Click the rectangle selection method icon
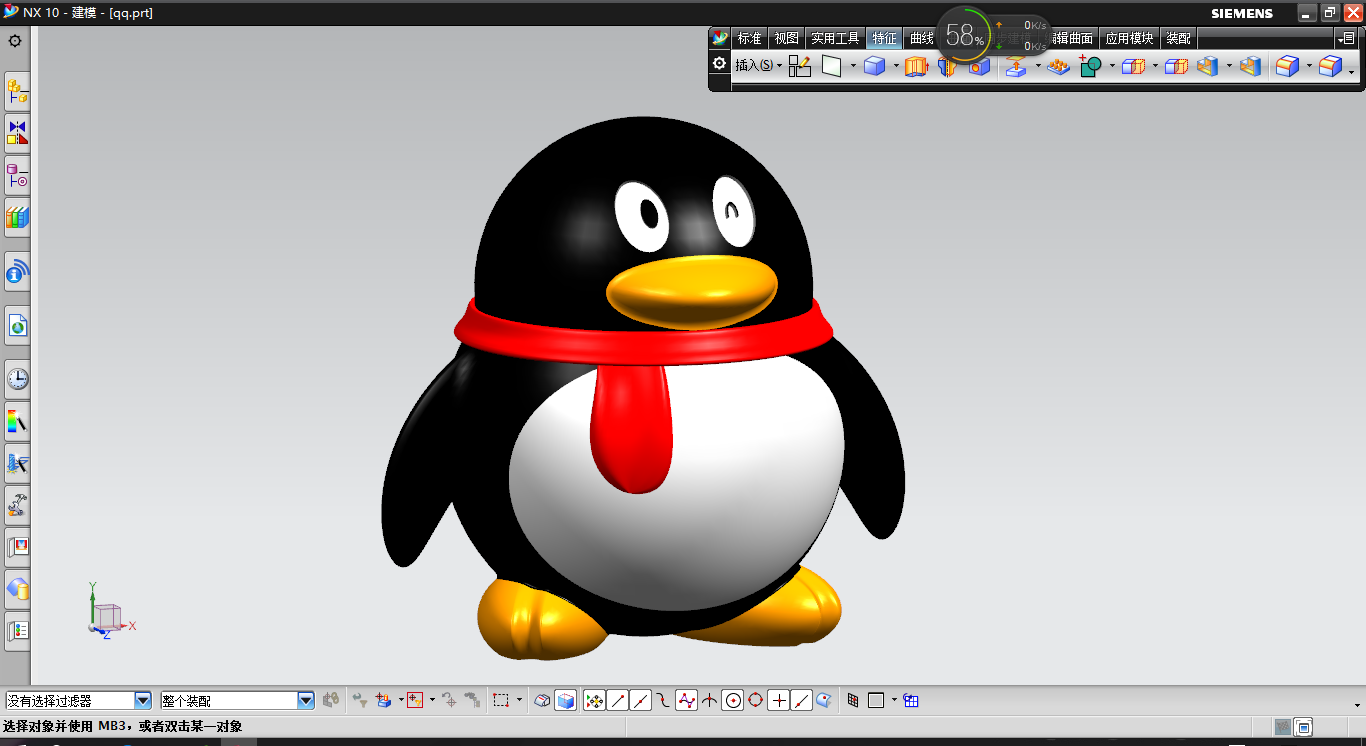 coord(501,700)
